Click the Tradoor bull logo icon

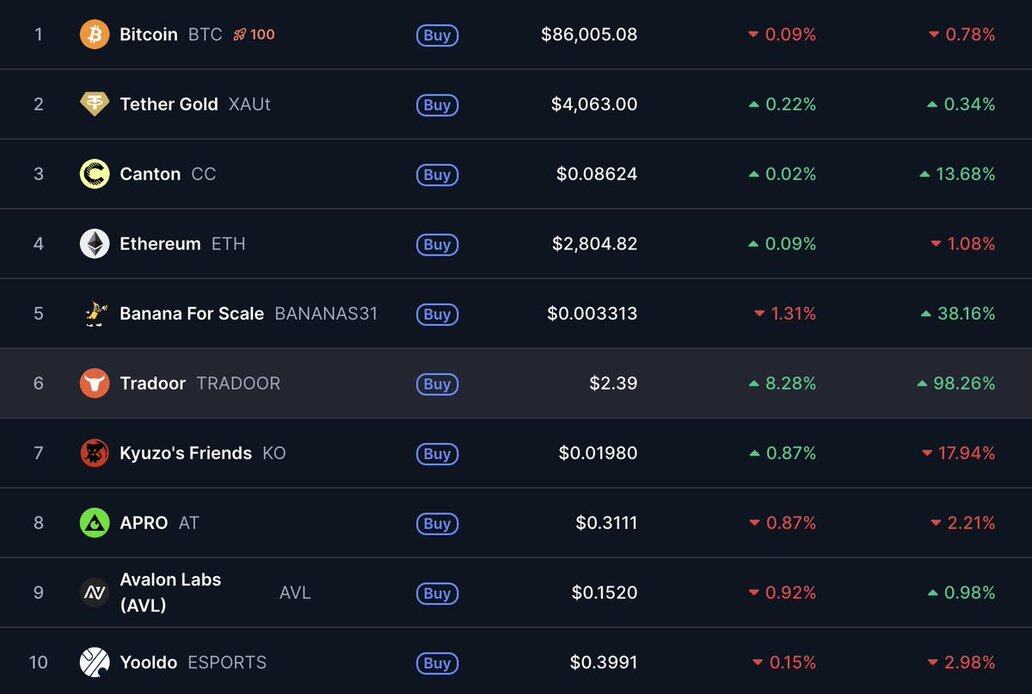tap(94, 383)
